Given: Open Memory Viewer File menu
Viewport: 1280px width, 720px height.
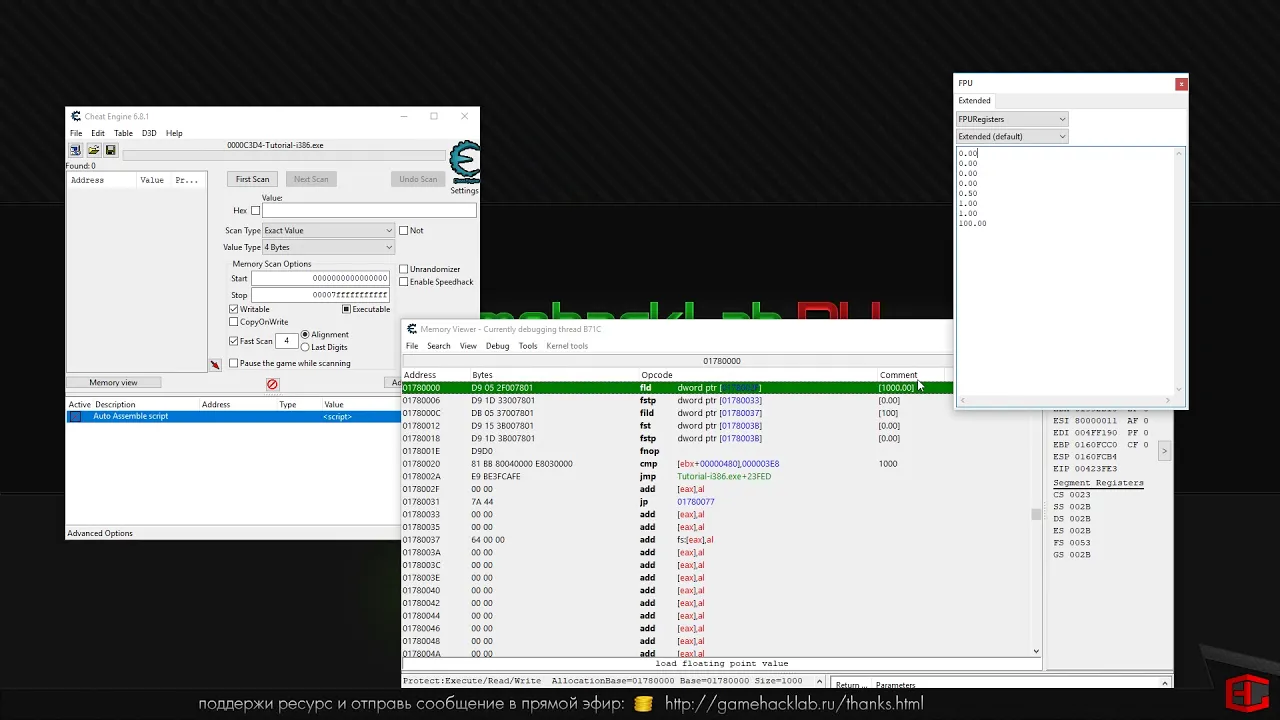Looking at the screenshot, I should click(x=412, y=346).
